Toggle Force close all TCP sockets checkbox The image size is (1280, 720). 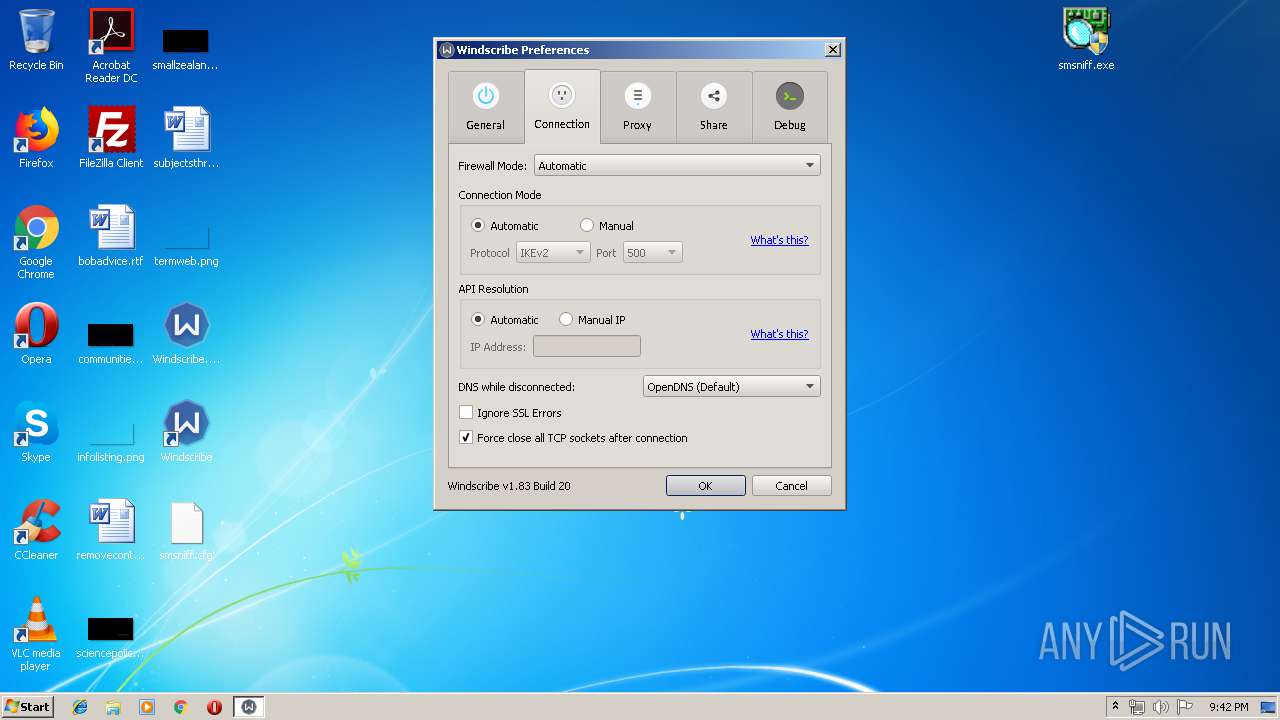tap(573, 438)
